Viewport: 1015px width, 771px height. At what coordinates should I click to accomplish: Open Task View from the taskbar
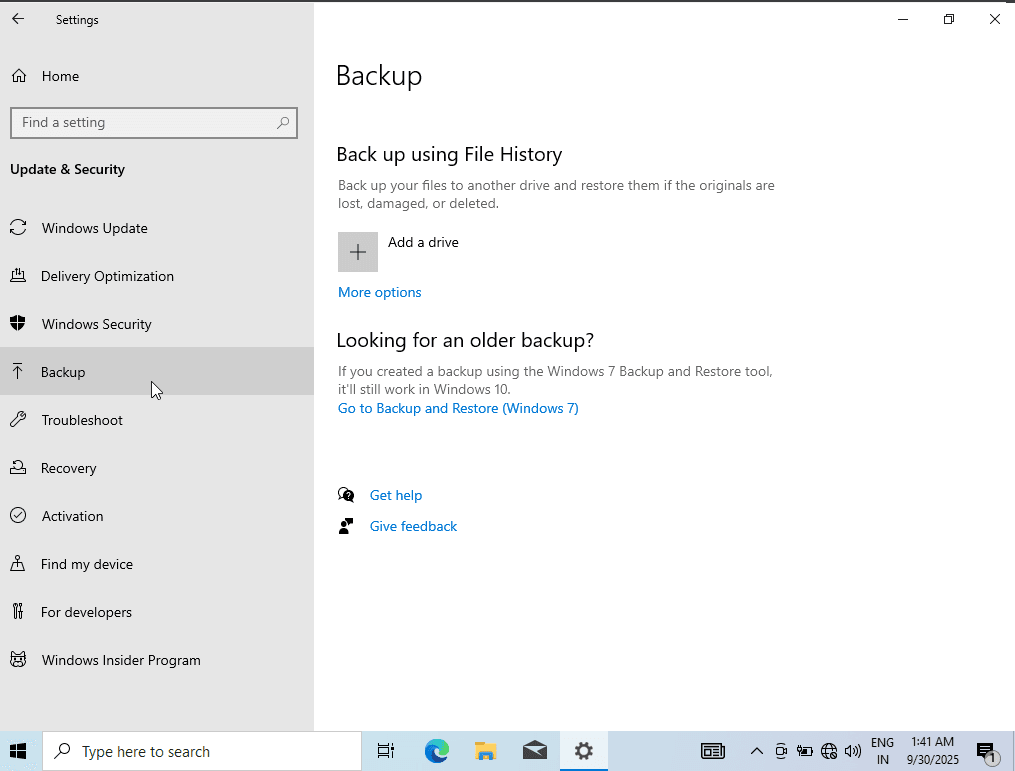386,751
